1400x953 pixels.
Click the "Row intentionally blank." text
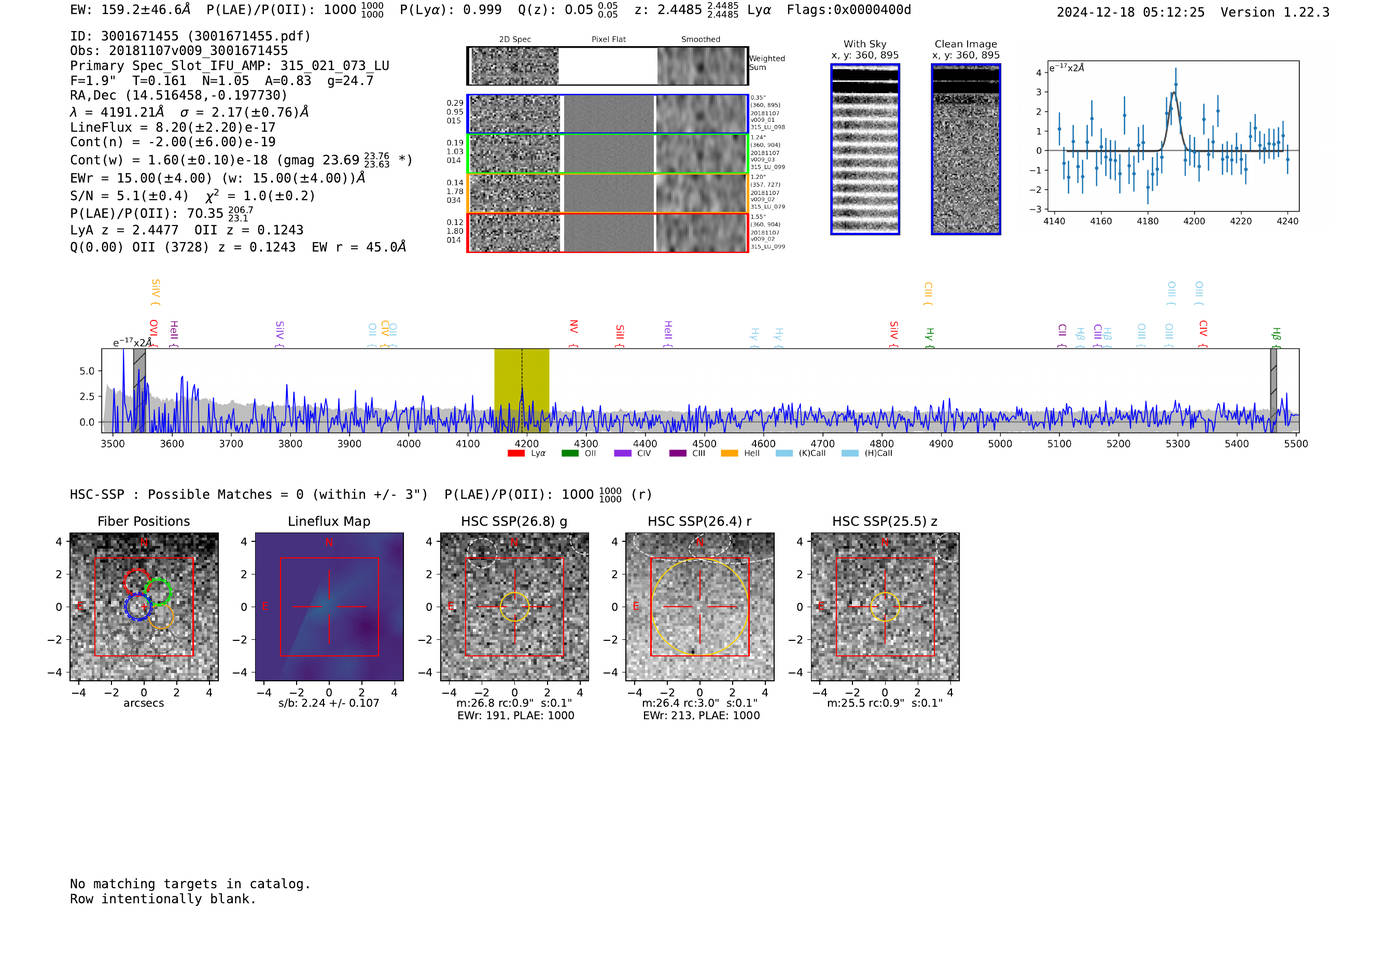pyautogui.click(x=163, y=899)
